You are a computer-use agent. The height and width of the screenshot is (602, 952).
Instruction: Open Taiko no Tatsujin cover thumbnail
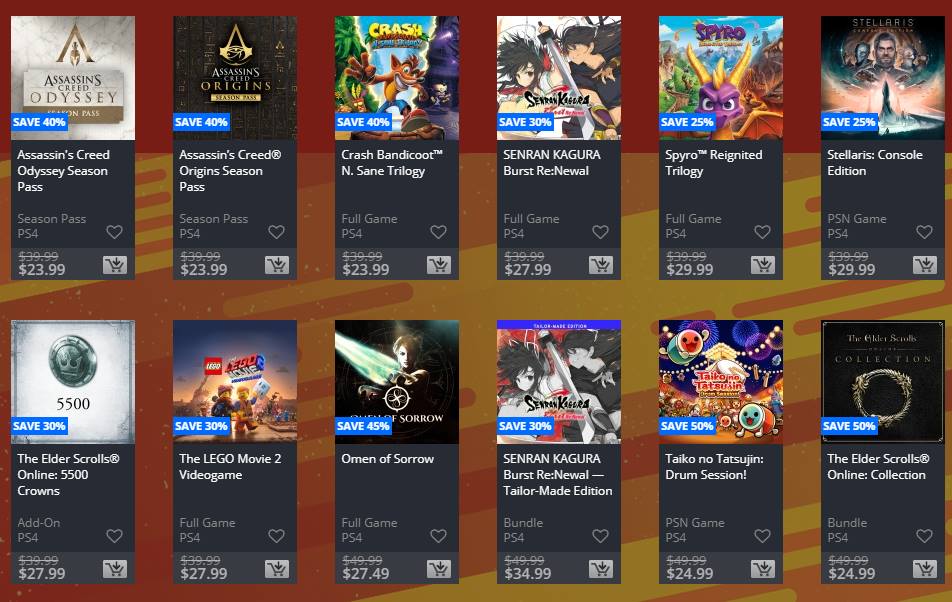coord(721,382)
